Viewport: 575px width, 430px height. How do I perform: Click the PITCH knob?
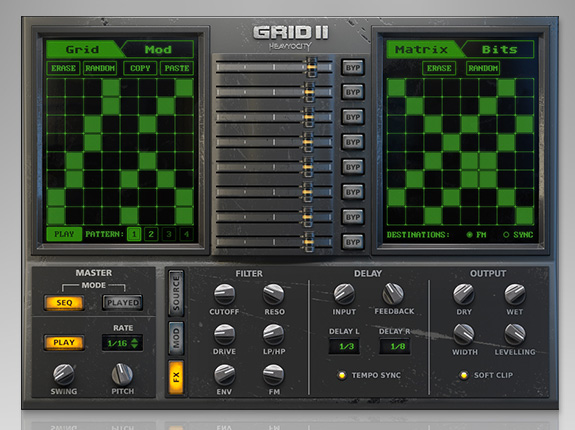coord(122,375)
